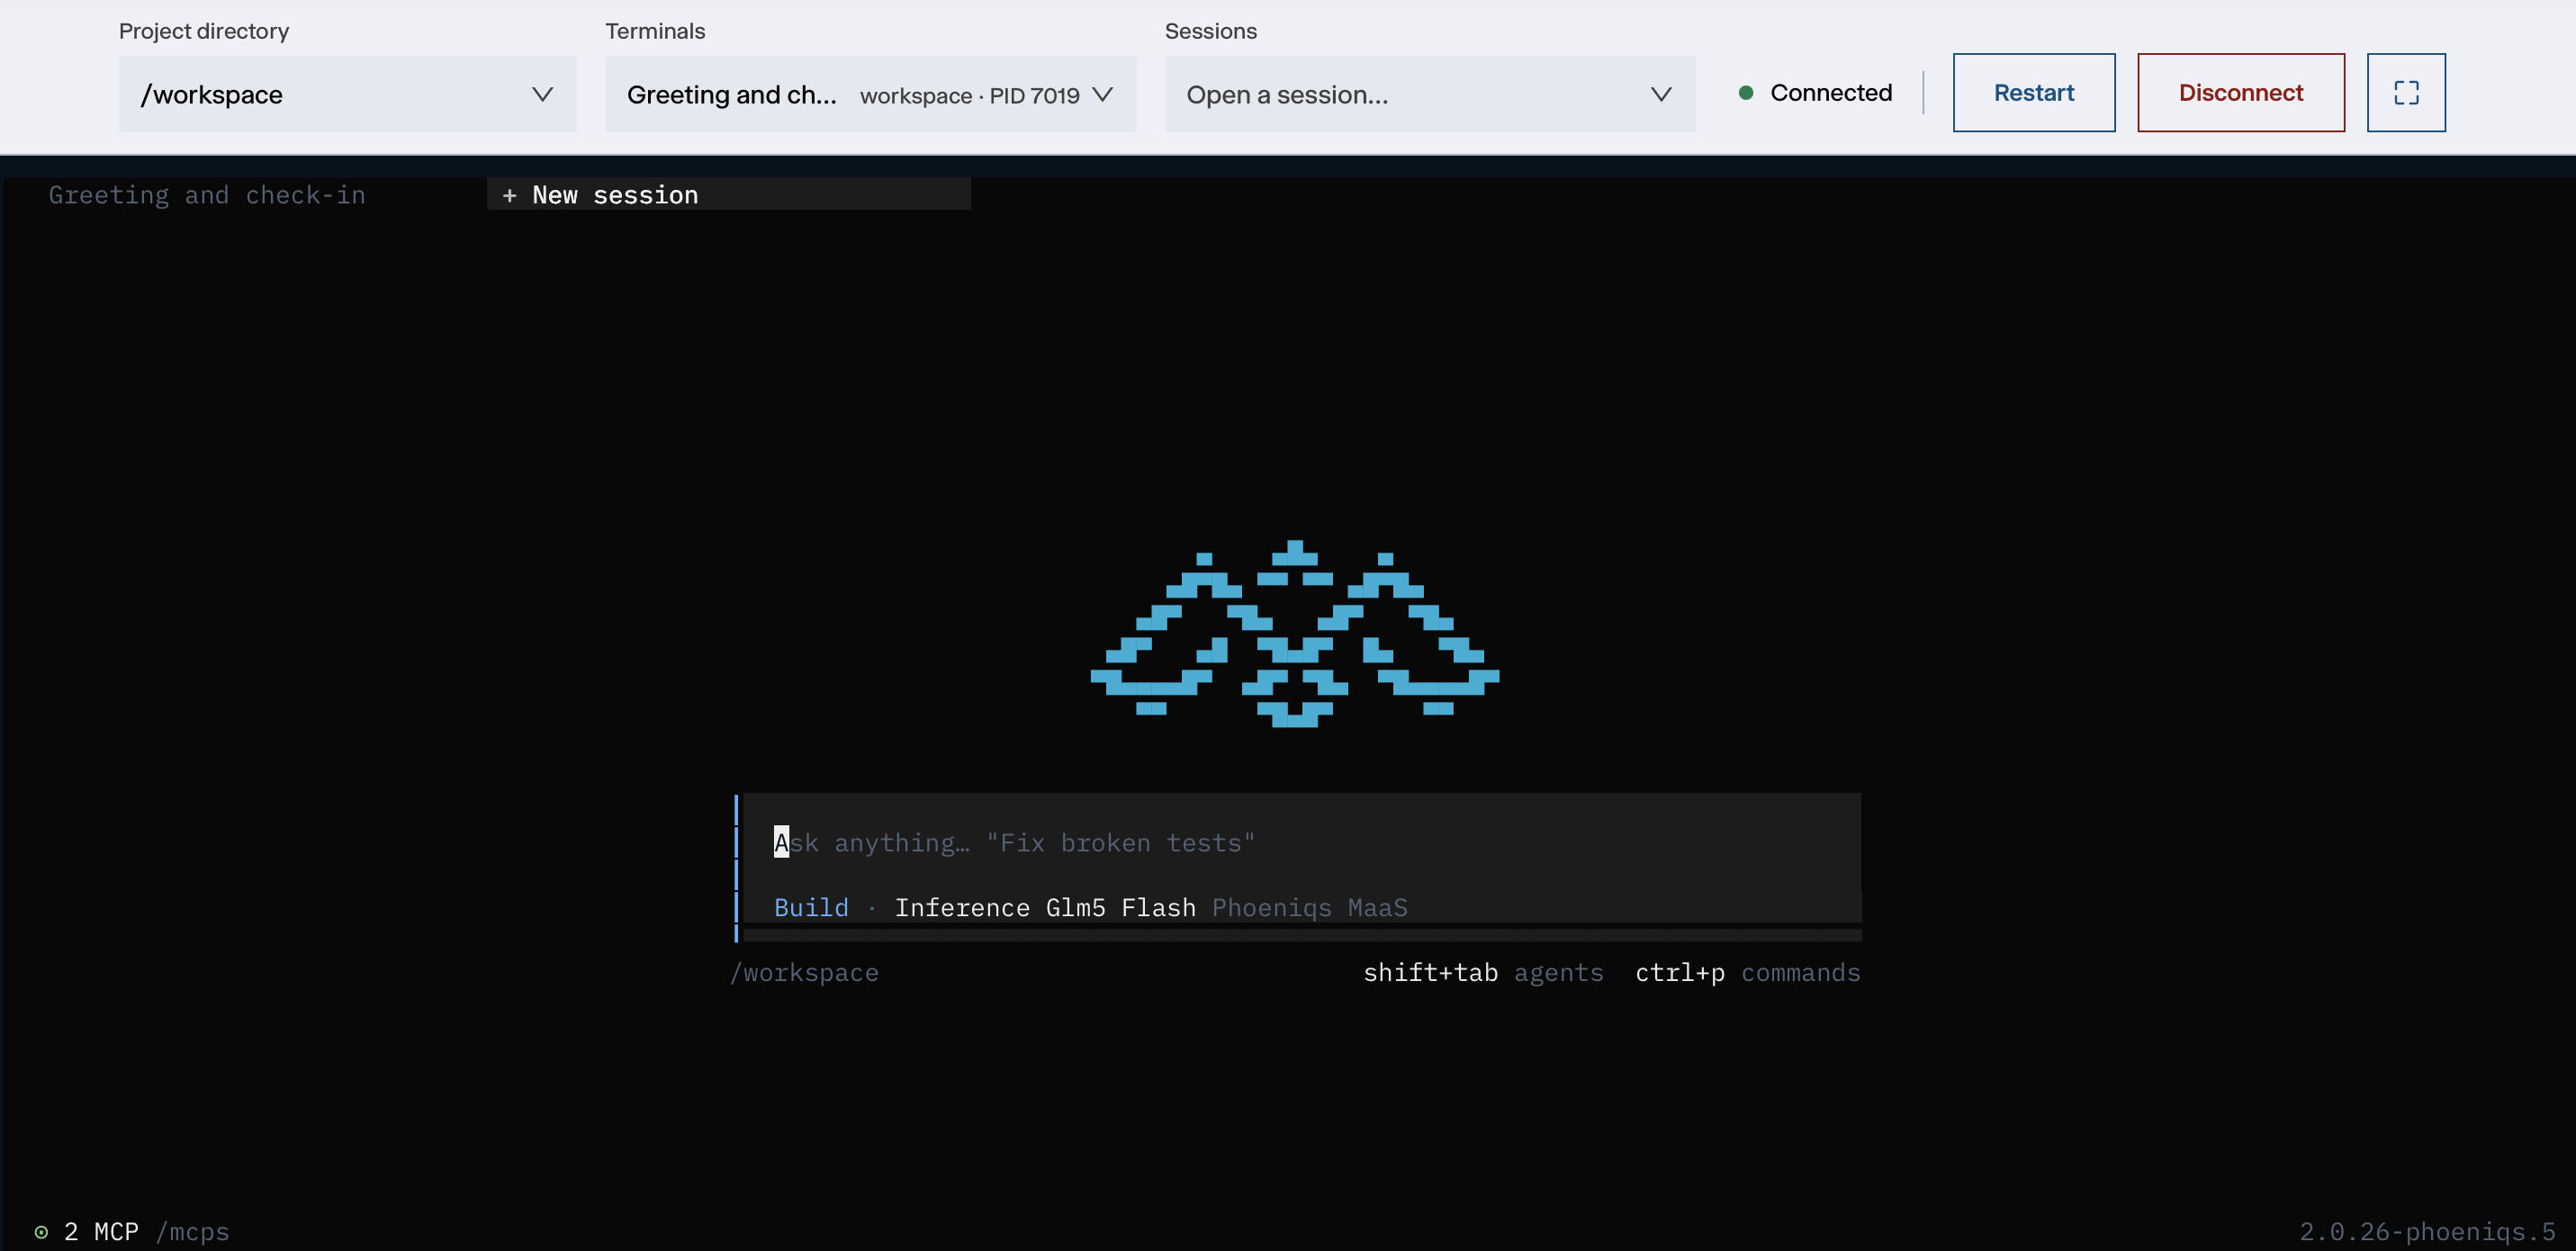
Task: Click the Disconnect button
Action: pyautogui.click(x=2240, y=93)
